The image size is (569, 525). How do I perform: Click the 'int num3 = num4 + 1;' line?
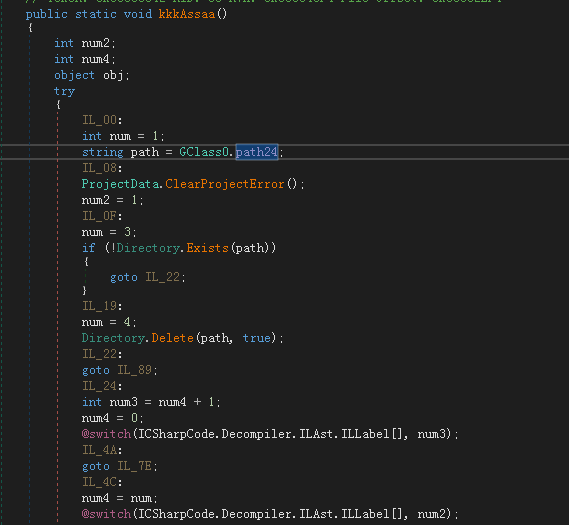point(151,402)
